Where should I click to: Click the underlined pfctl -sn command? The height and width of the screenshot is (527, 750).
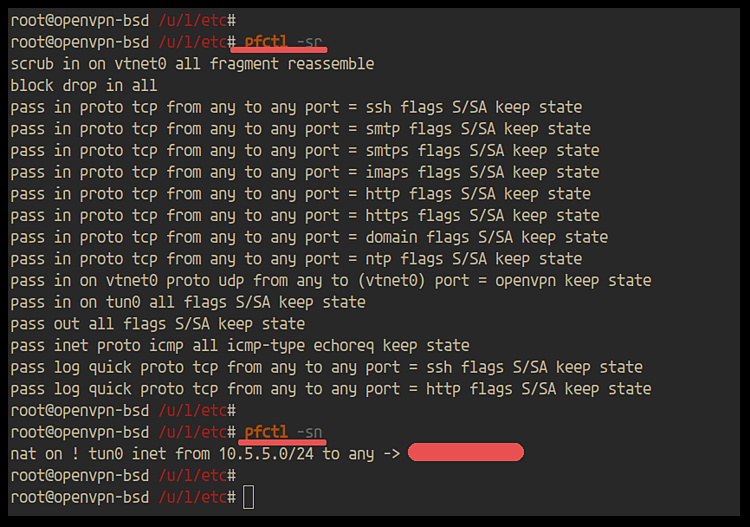[285, 432]
